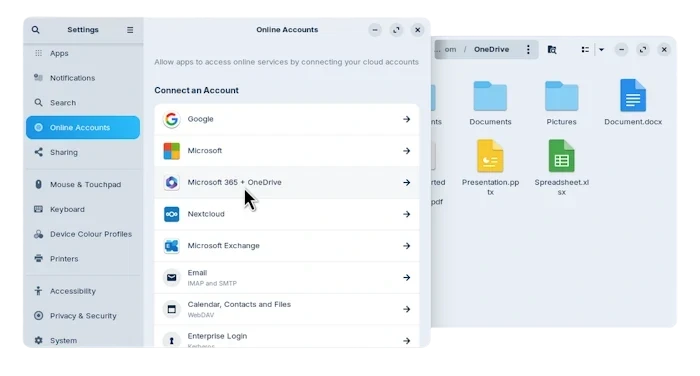Click the Microsoft logo icon
This screenshot has height=376, width=700.
tap(171, 151)
